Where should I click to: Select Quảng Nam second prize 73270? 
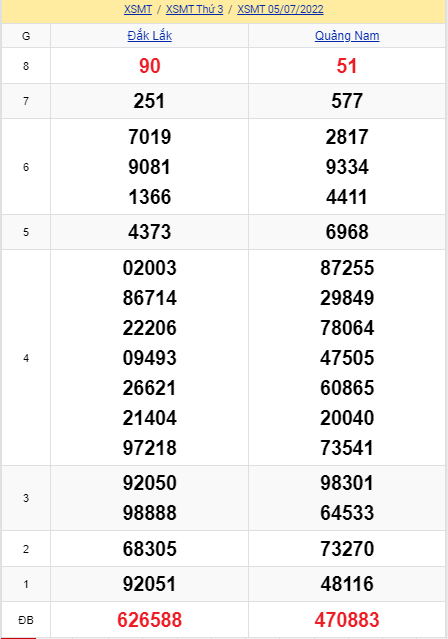coord(347,549)
